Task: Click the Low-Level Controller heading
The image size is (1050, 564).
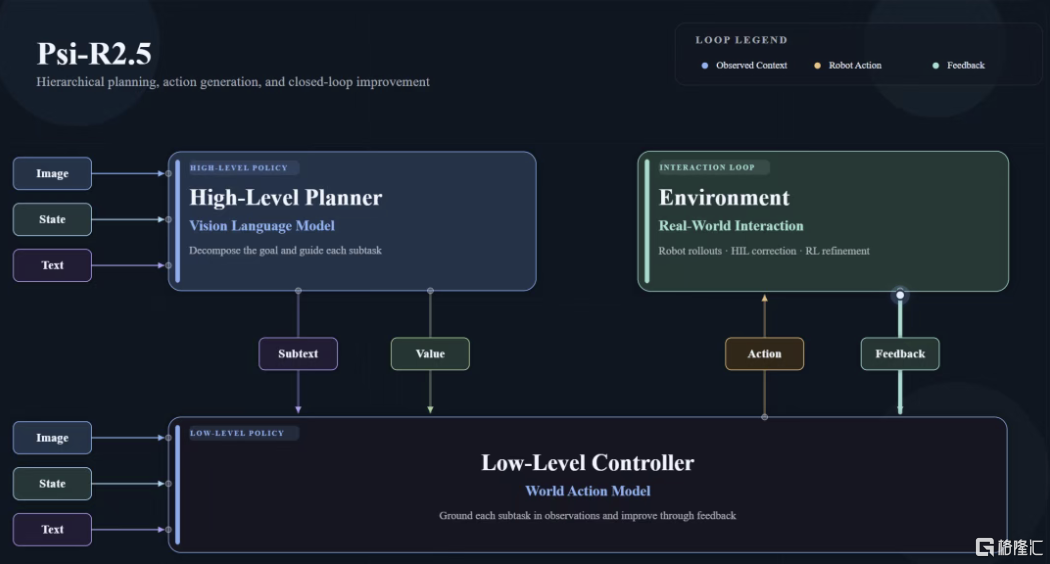Action: (588, 463)
